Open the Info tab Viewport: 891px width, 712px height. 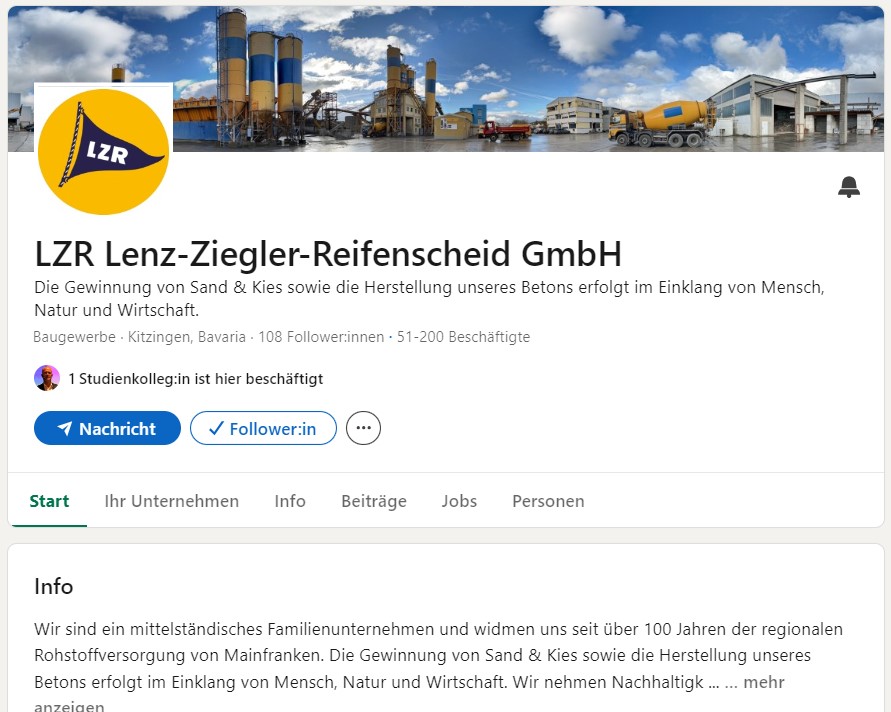coord(290,501)
